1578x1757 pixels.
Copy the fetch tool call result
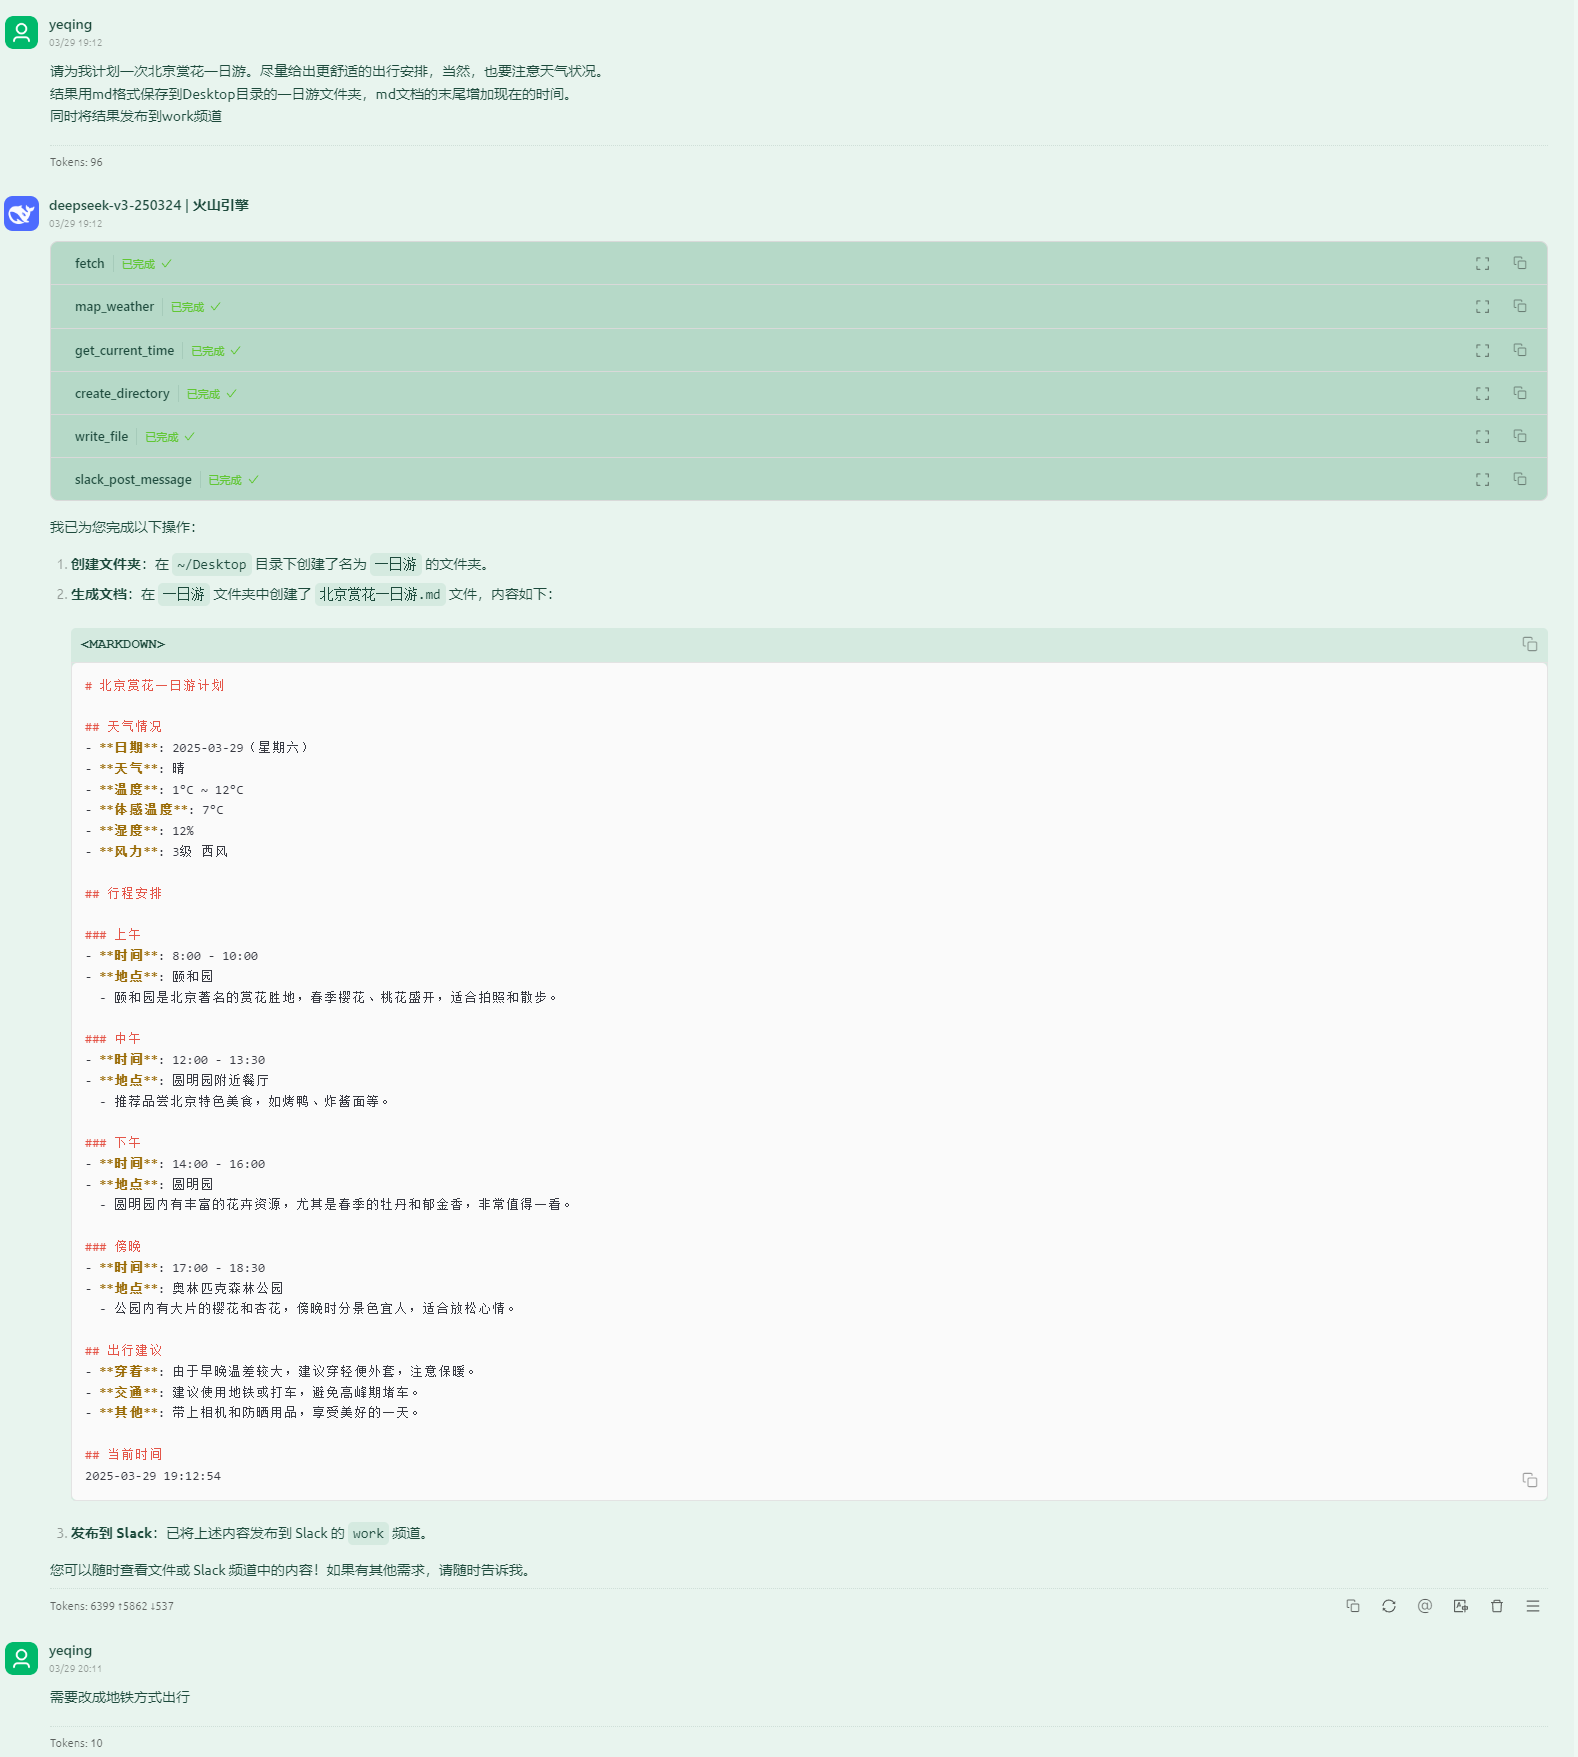click(x=1519, y=263)
